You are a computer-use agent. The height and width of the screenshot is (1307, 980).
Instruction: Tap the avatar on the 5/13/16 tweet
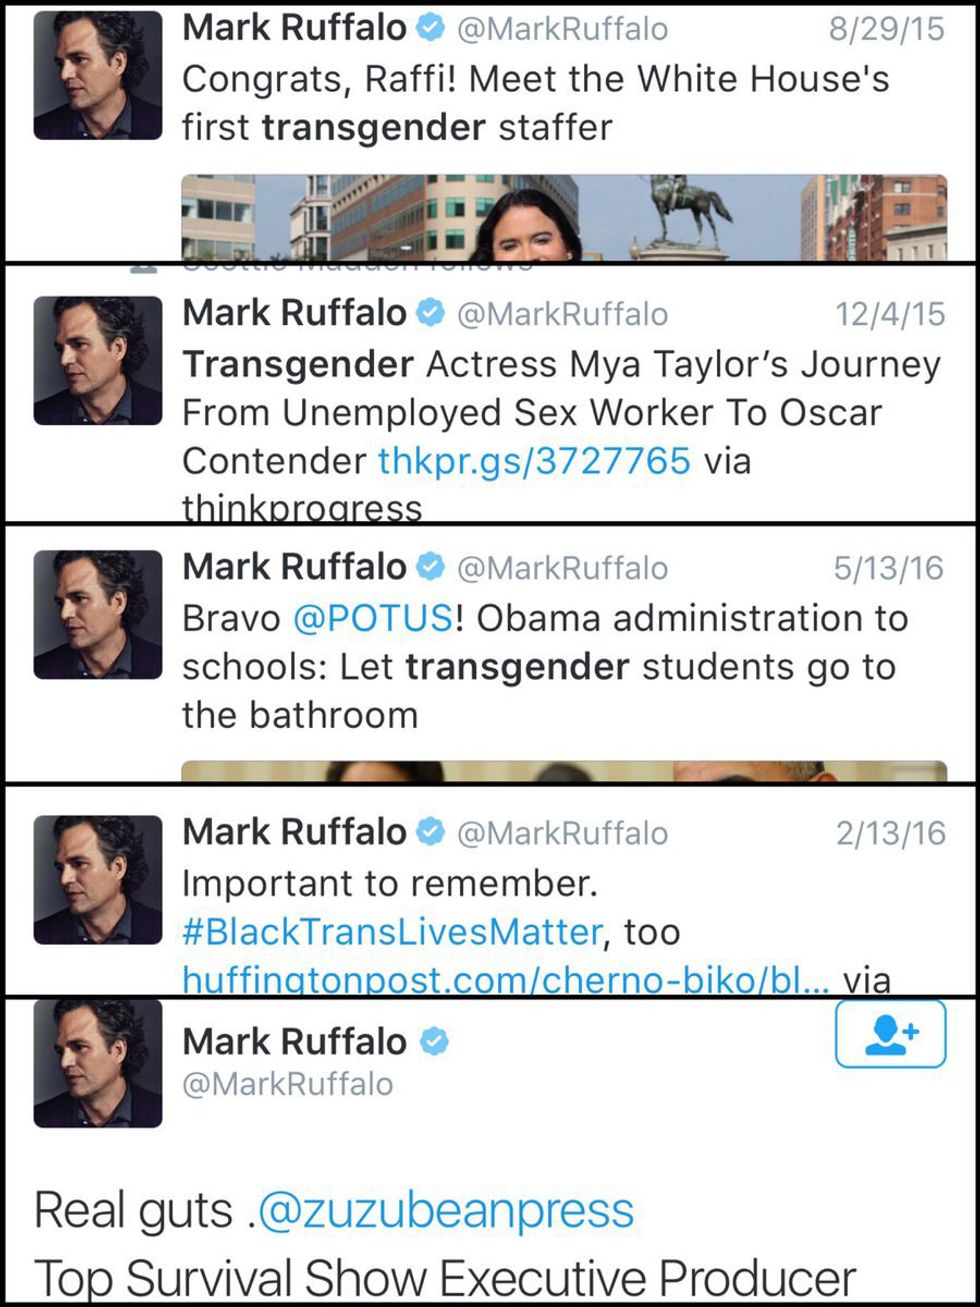pyautogui.click(x=98, y=615)
